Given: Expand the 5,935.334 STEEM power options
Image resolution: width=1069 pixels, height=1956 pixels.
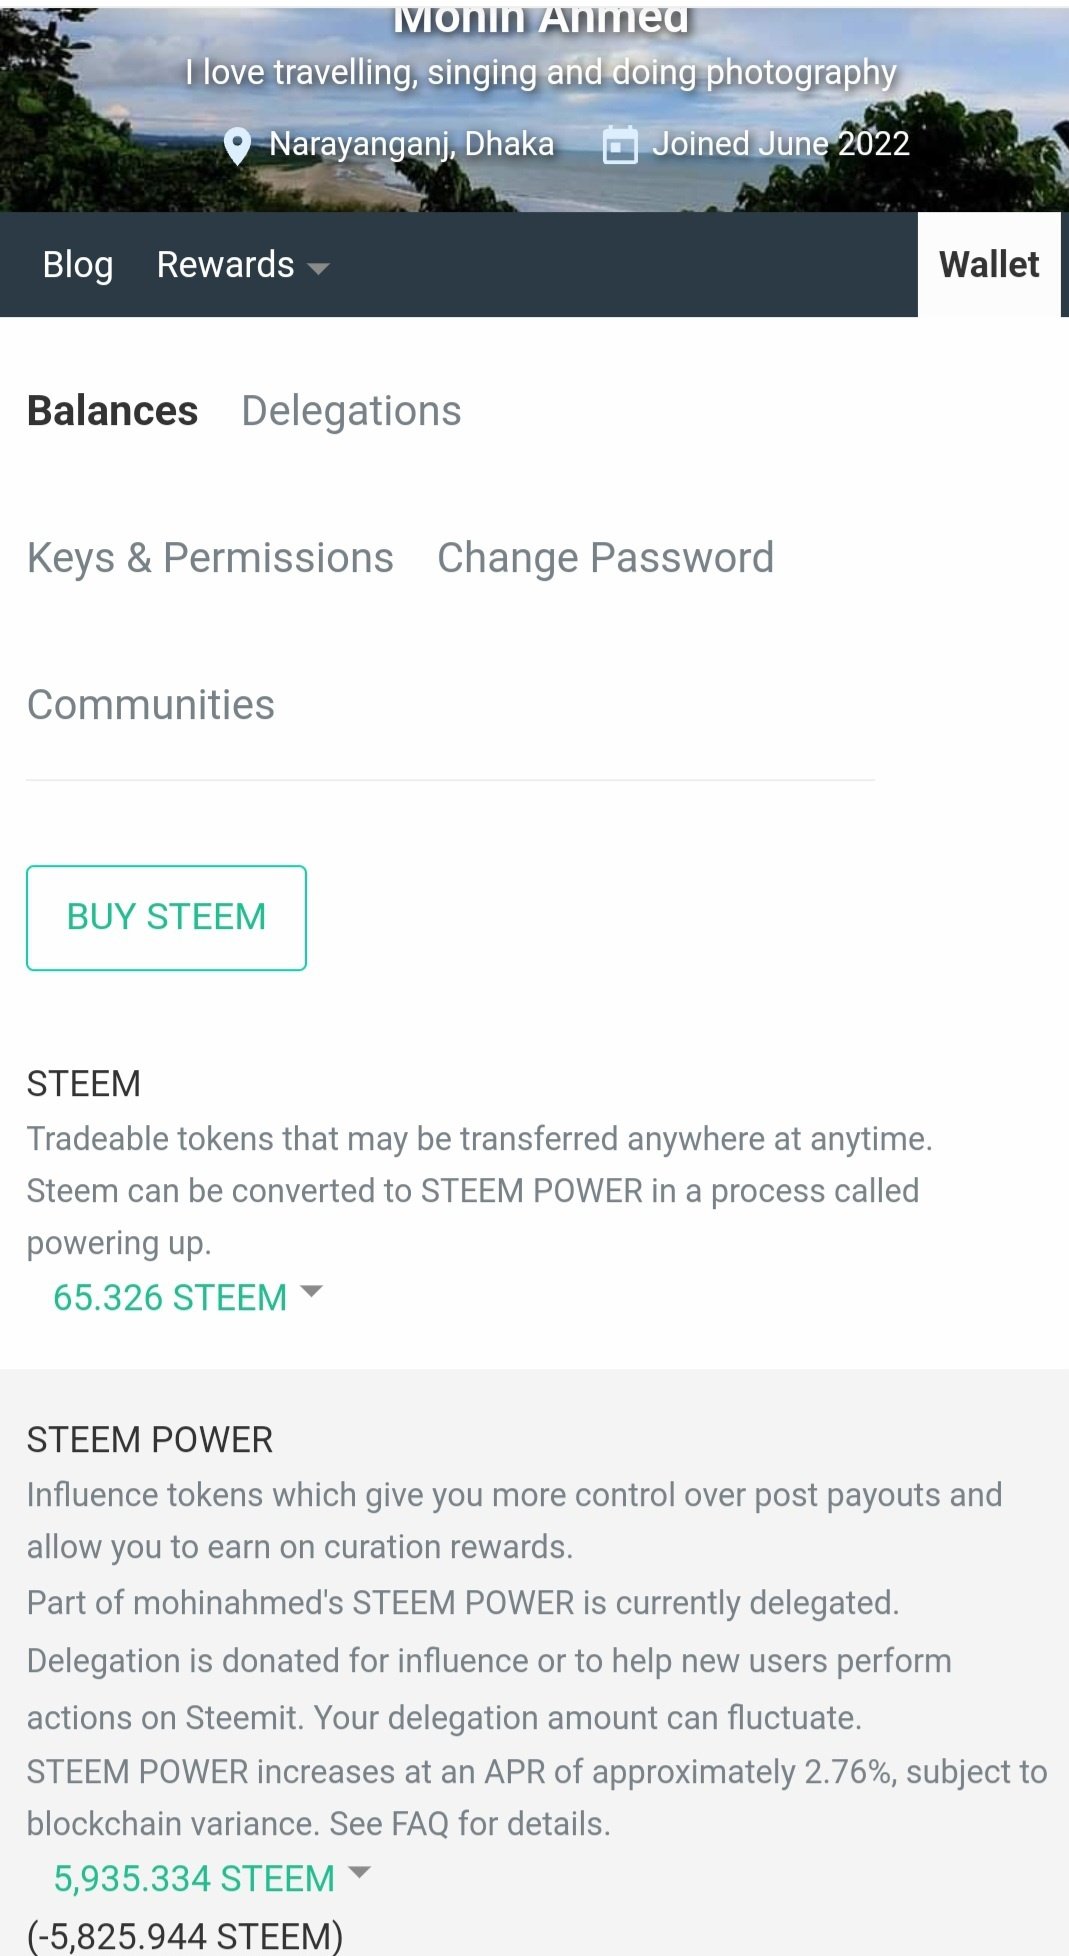Looking at the screenshot, I should coord(194,1878).
